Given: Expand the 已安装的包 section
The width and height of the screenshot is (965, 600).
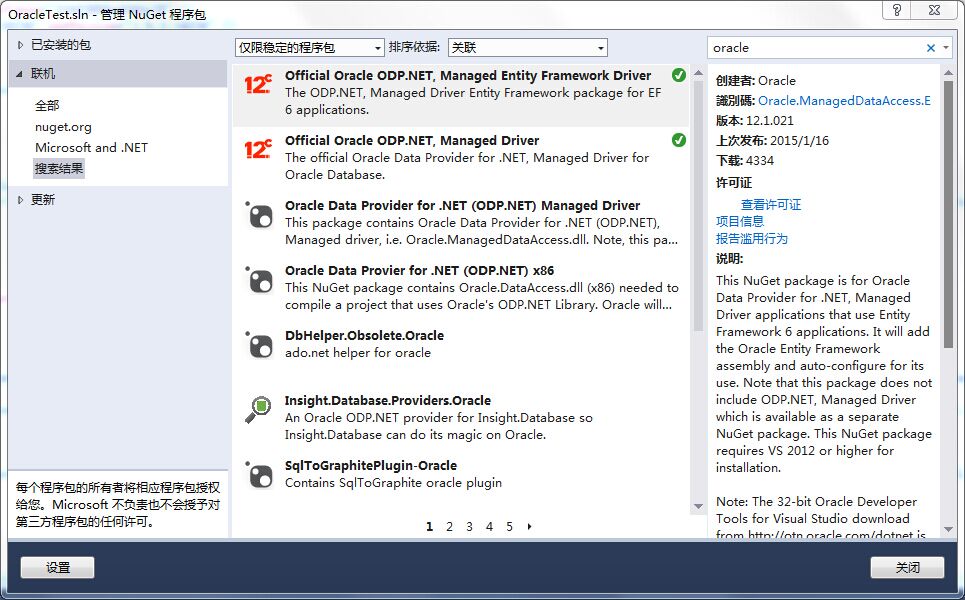Looking at the screenshot, I should (20, 45).
